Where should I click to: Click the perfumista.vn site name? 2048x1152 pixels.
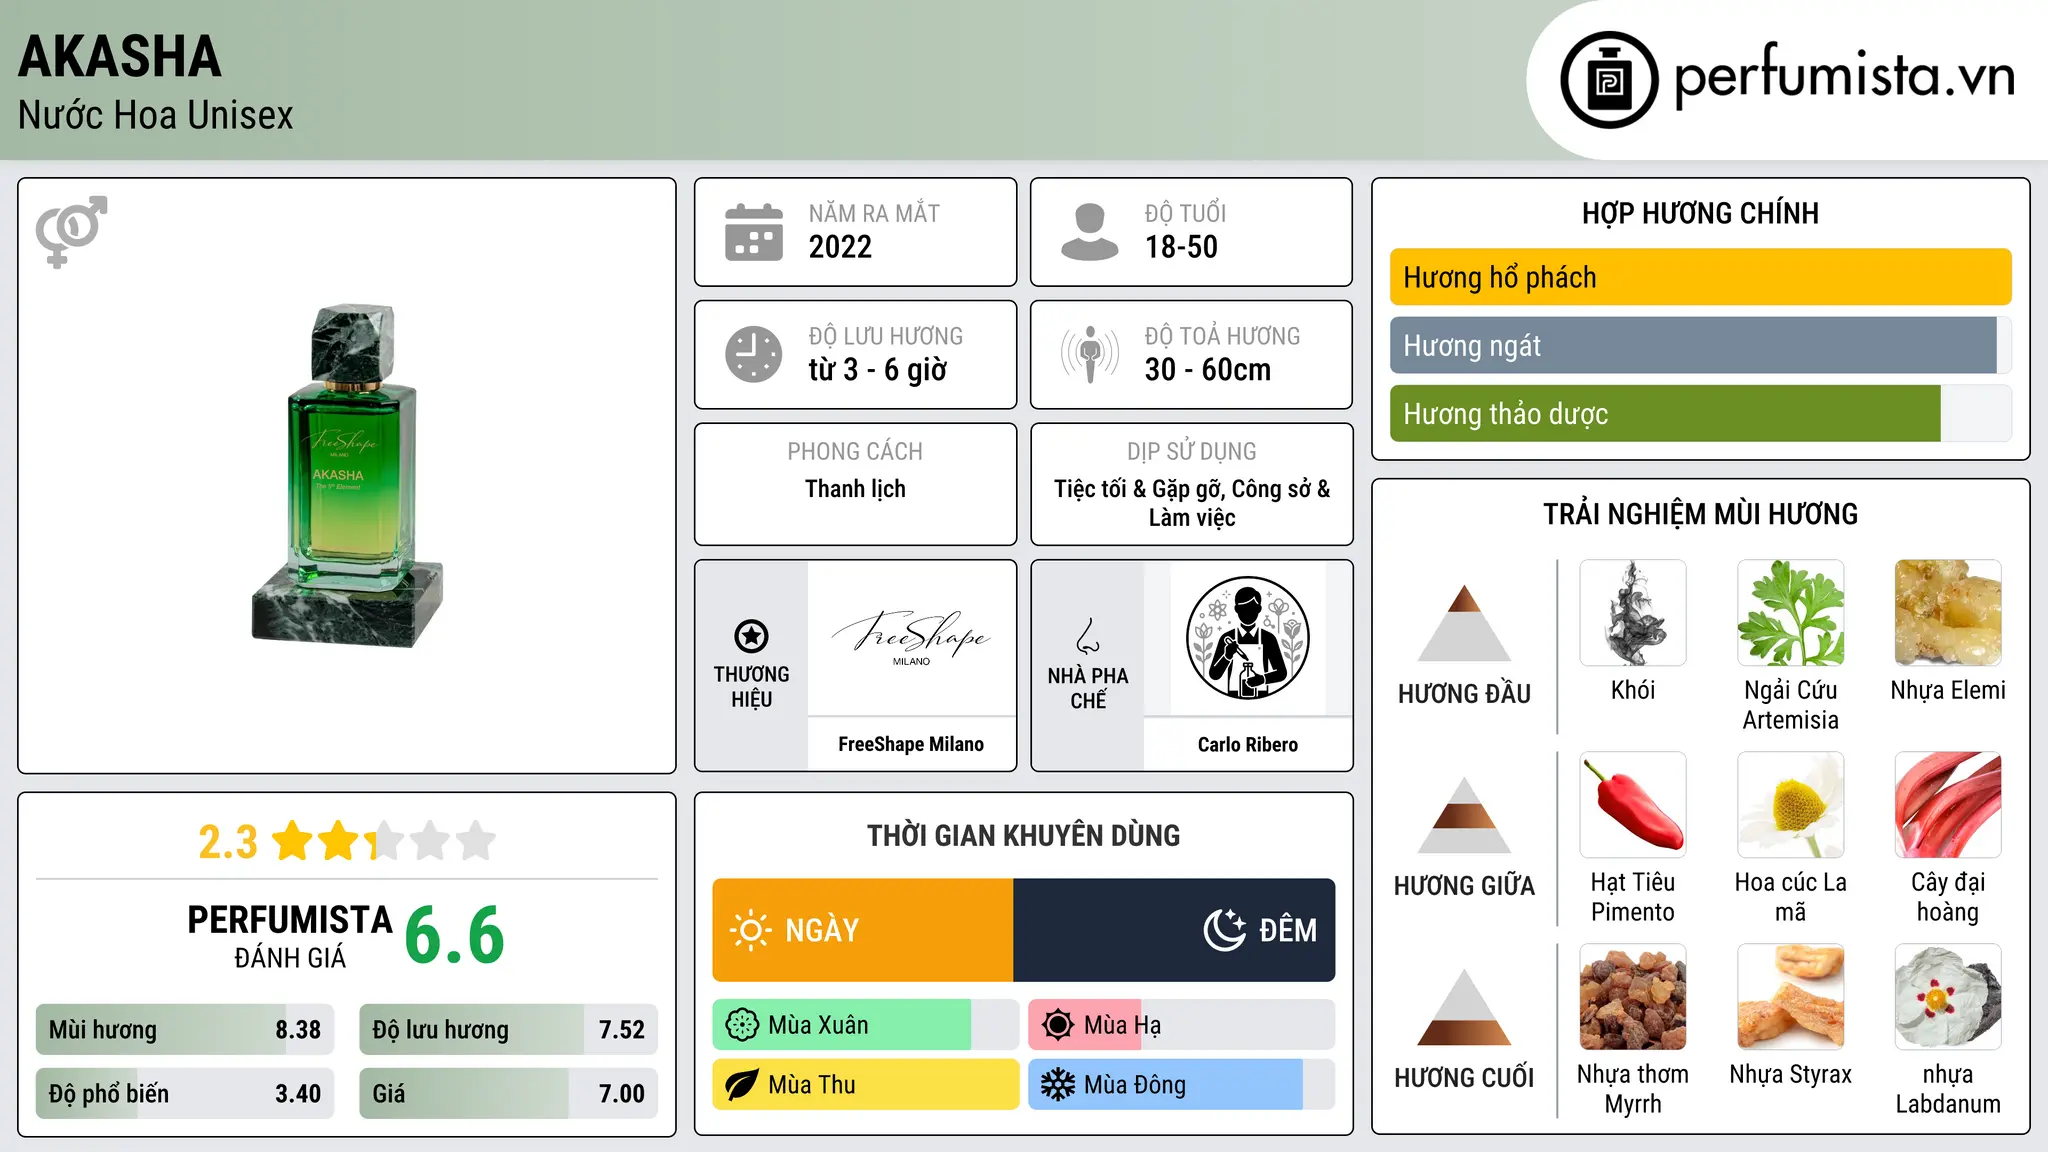(1845, 76)
